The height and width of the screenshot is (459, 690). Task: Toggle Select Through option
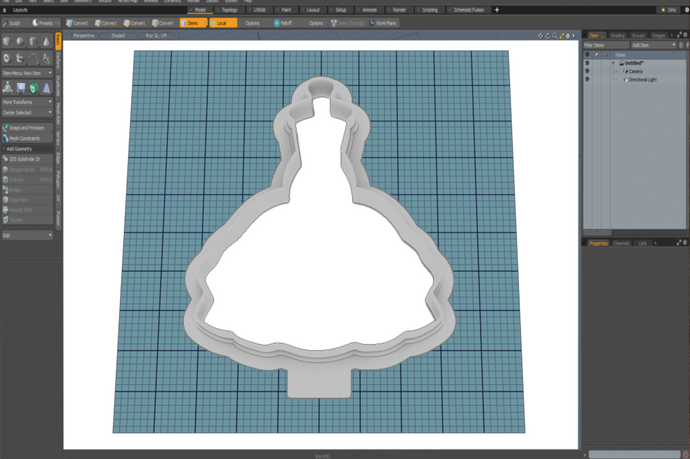(x=347, y=23)
